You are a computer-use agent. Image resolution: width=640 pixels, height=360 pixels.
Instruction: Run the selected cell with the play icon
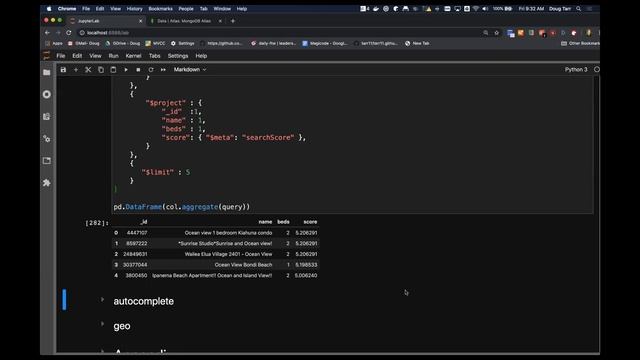pos(126,70)
